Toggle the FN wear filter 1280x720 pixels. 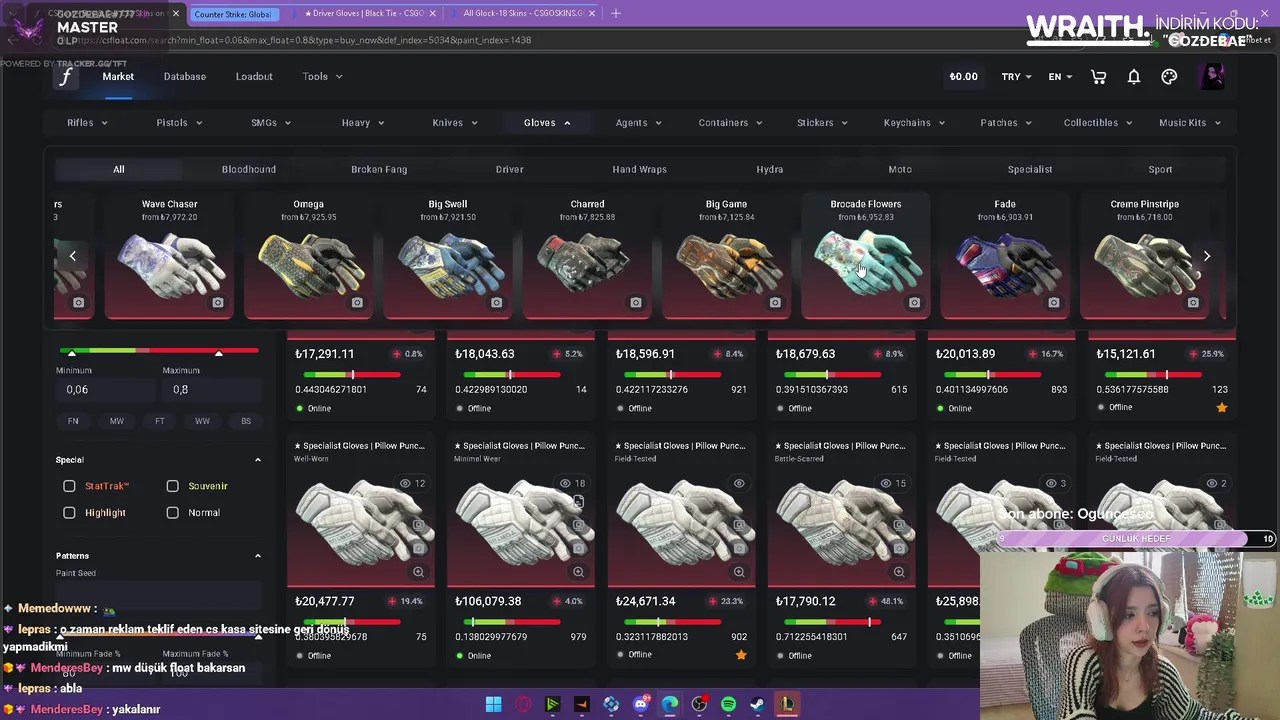click(x=73, y=421)
